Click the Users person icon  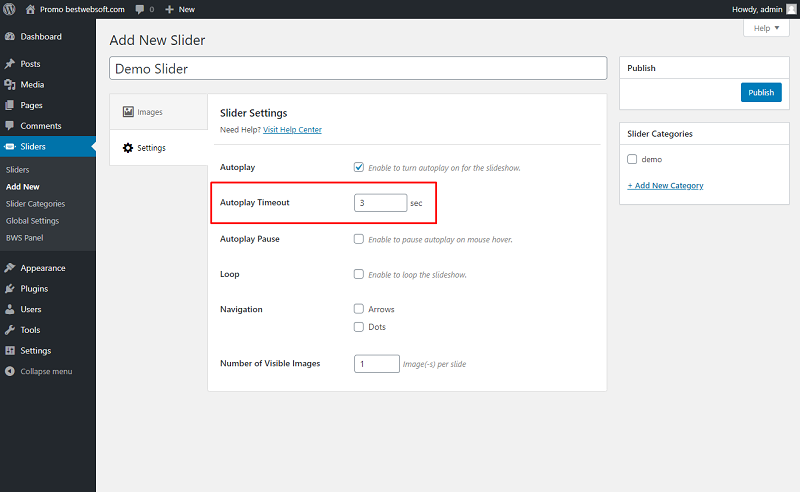pyautogui.click(x=10, y=309)
